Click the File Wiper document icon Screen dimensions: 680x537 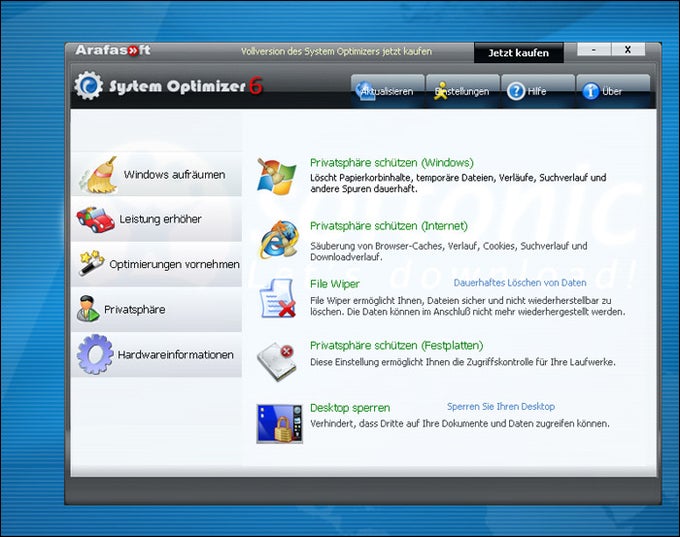(x=277, y=298)
